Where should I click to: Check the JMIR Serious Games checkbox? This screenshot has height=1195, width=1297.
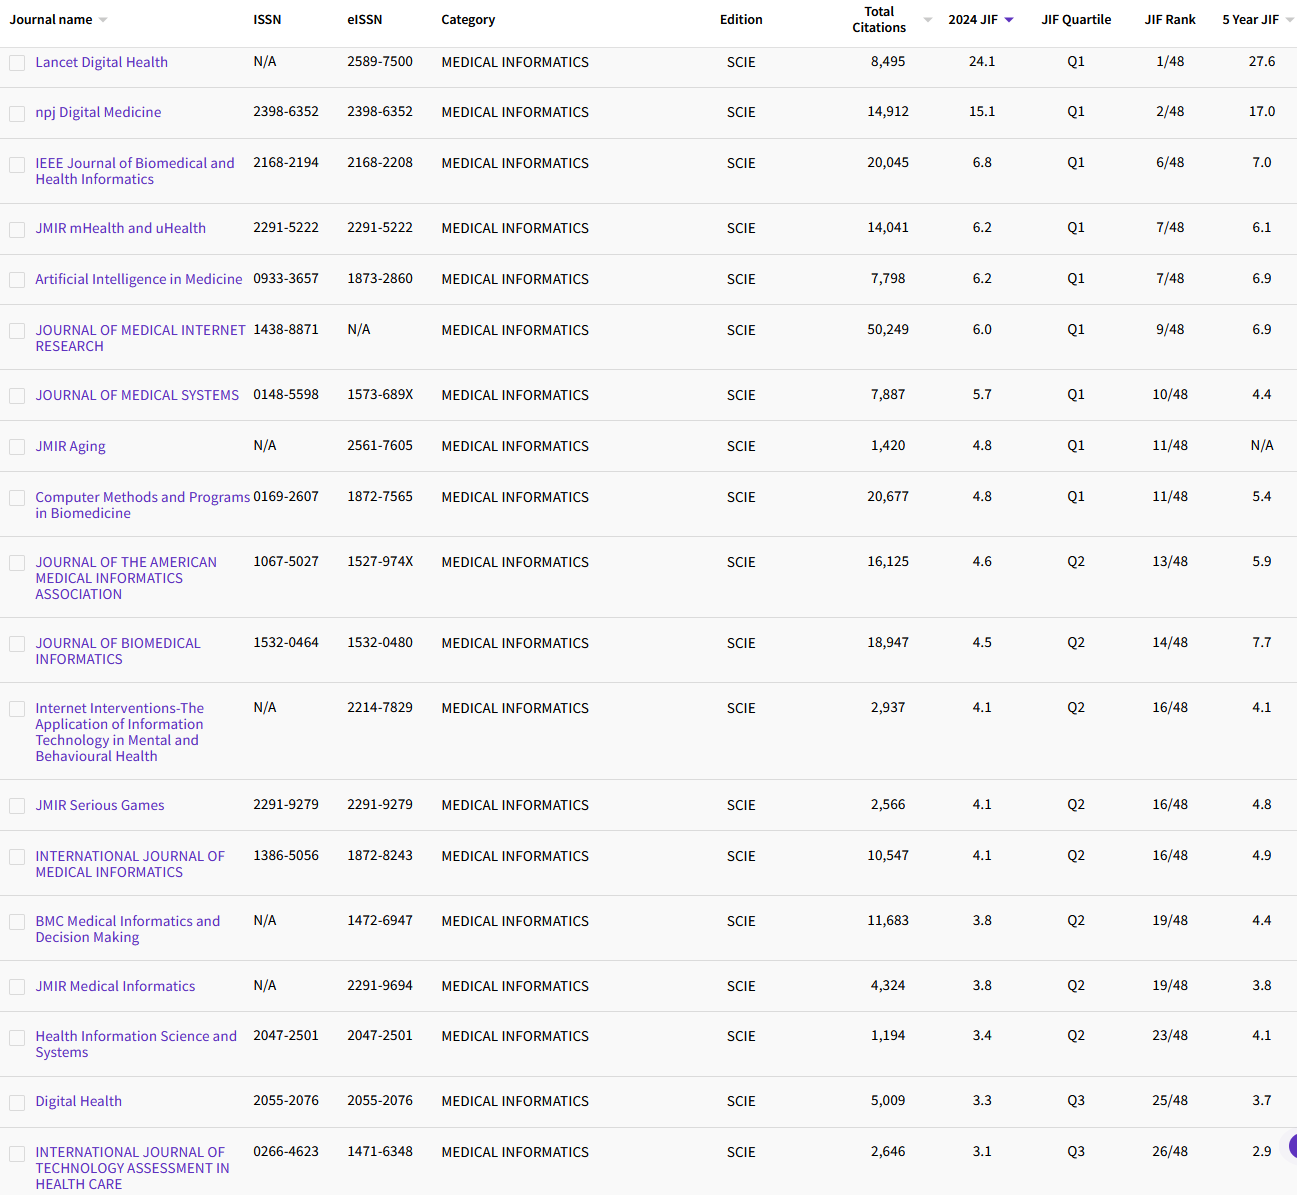(x=16, y=806)
